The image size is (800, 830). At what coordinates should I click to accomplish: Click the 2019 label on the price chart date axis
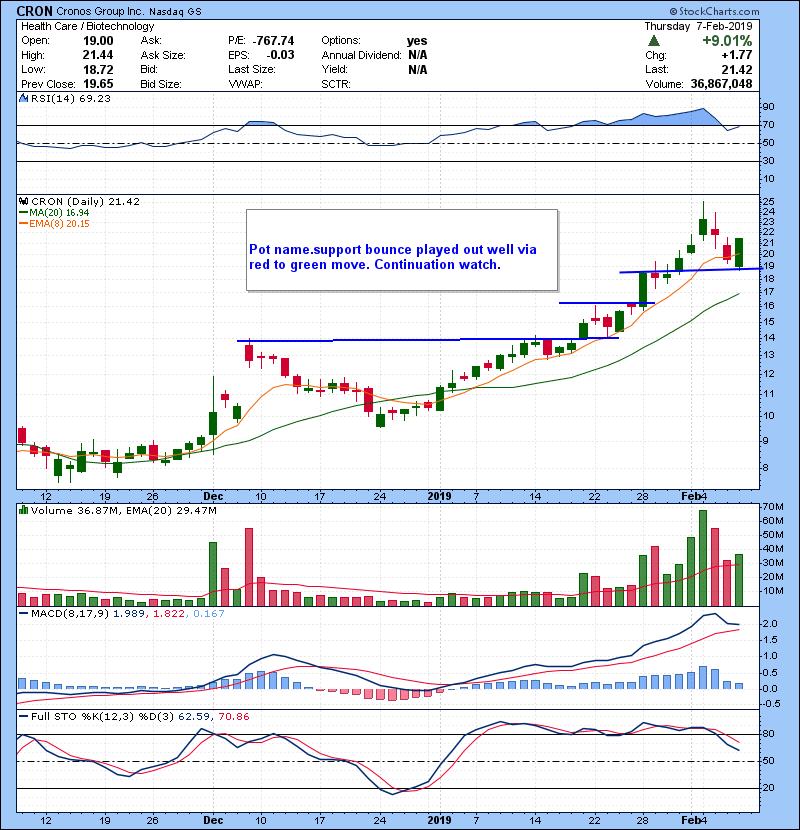tap(439, 497)
